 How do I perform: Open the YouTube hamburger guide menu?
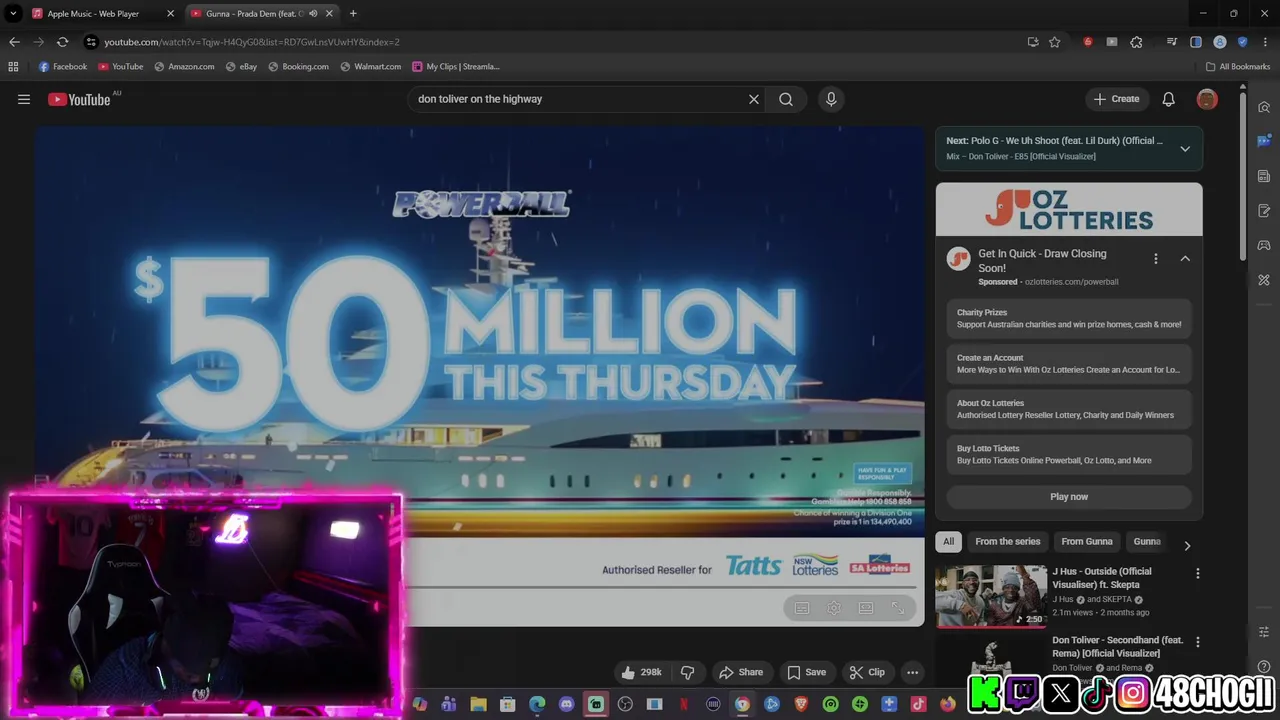pyautogui.click(x=24, y=99)
